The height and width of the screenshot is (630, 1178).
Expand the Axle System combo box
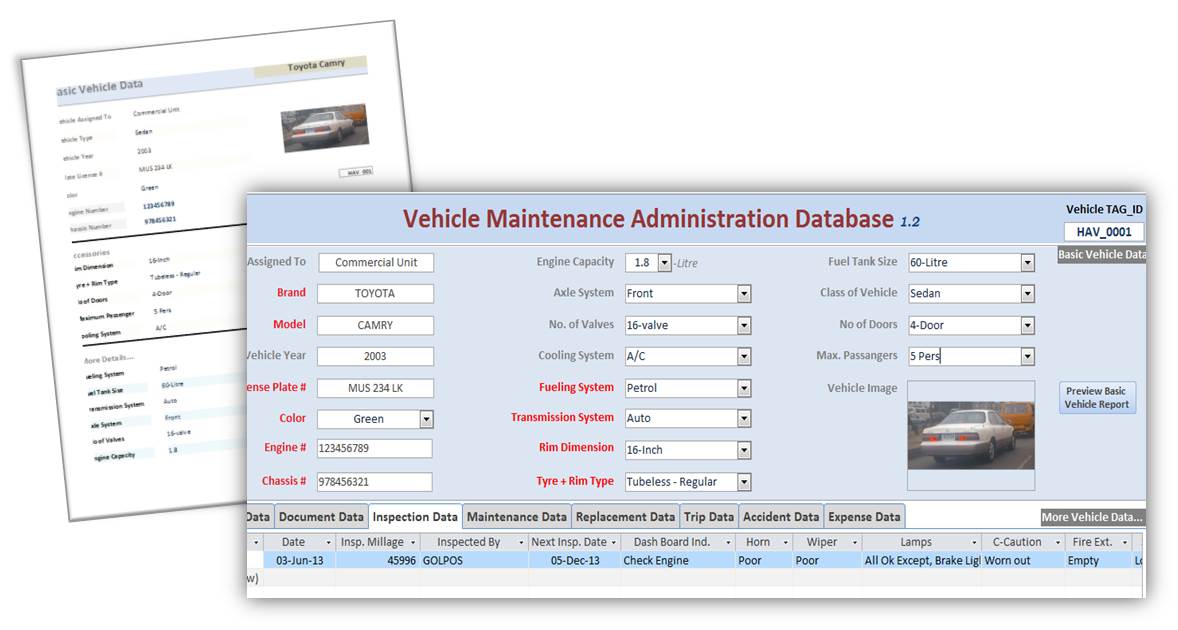click(744, 294)
